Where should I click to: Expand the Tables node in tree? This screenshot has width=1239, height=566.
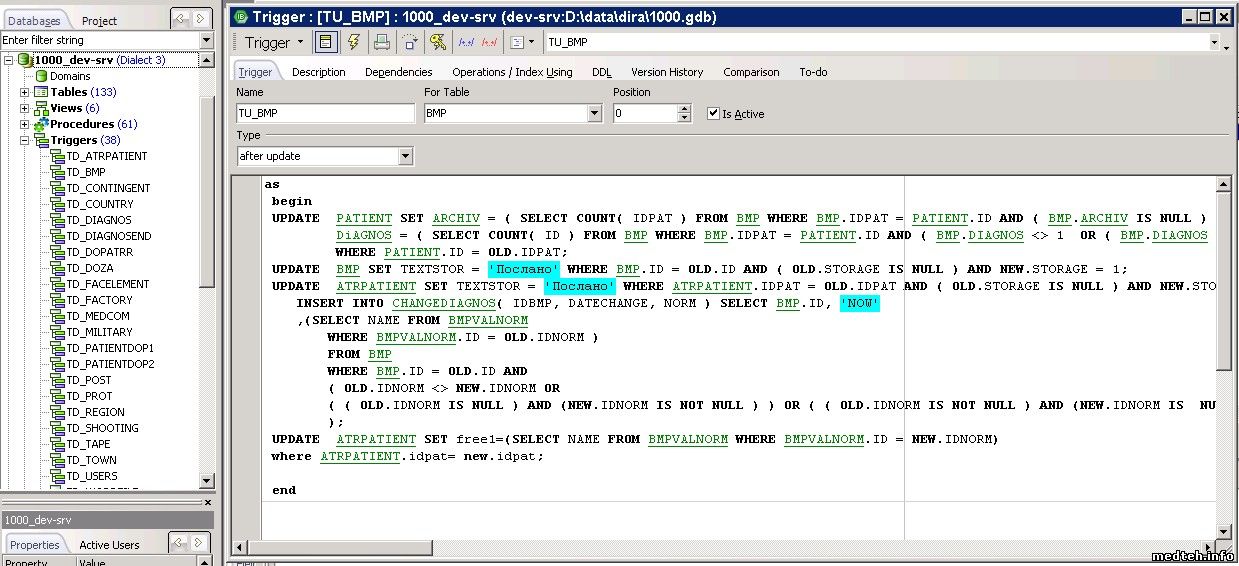25,92
